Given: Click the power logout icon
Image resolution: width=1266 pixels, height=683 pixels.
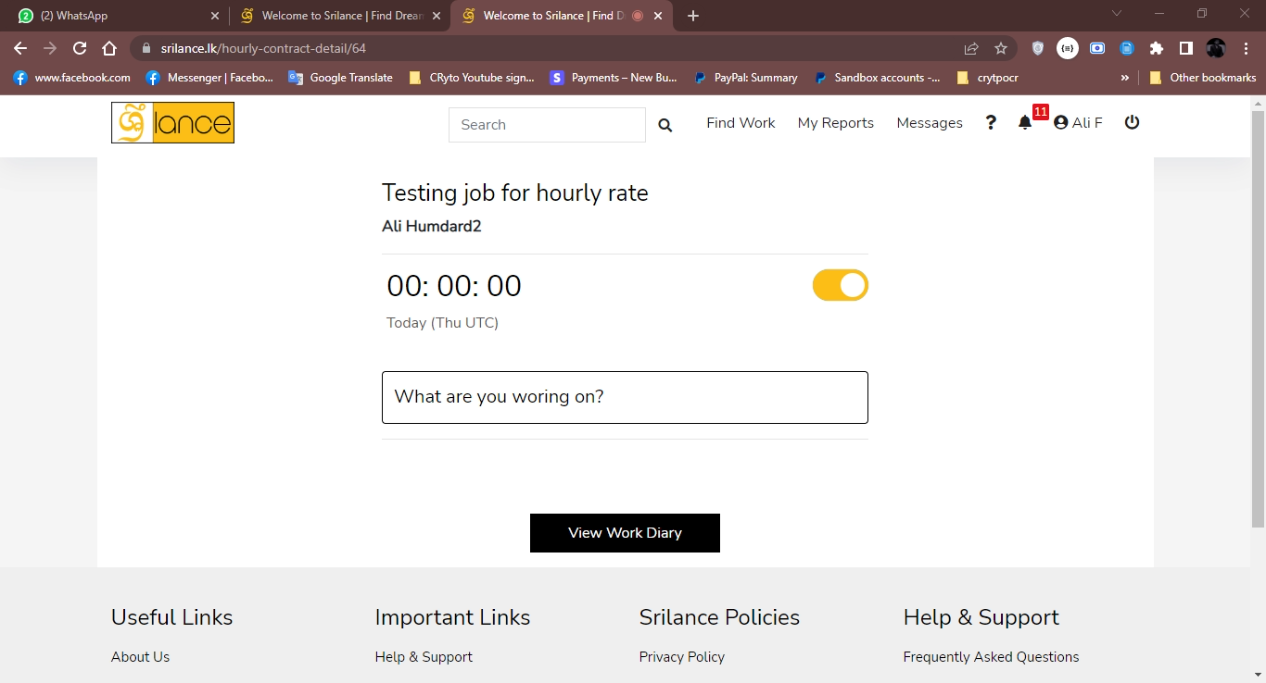Looking at the screenshot, I should coord(1132,122).
